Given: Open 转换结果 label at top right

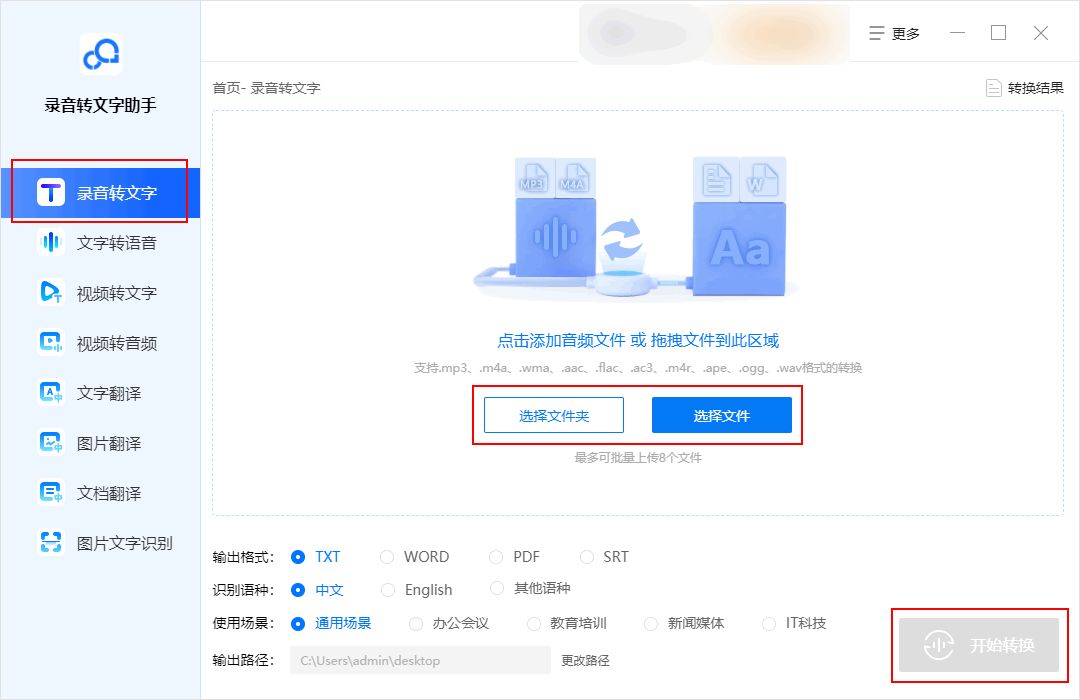Looking at the screenshot, I should tap(1035, 88).
